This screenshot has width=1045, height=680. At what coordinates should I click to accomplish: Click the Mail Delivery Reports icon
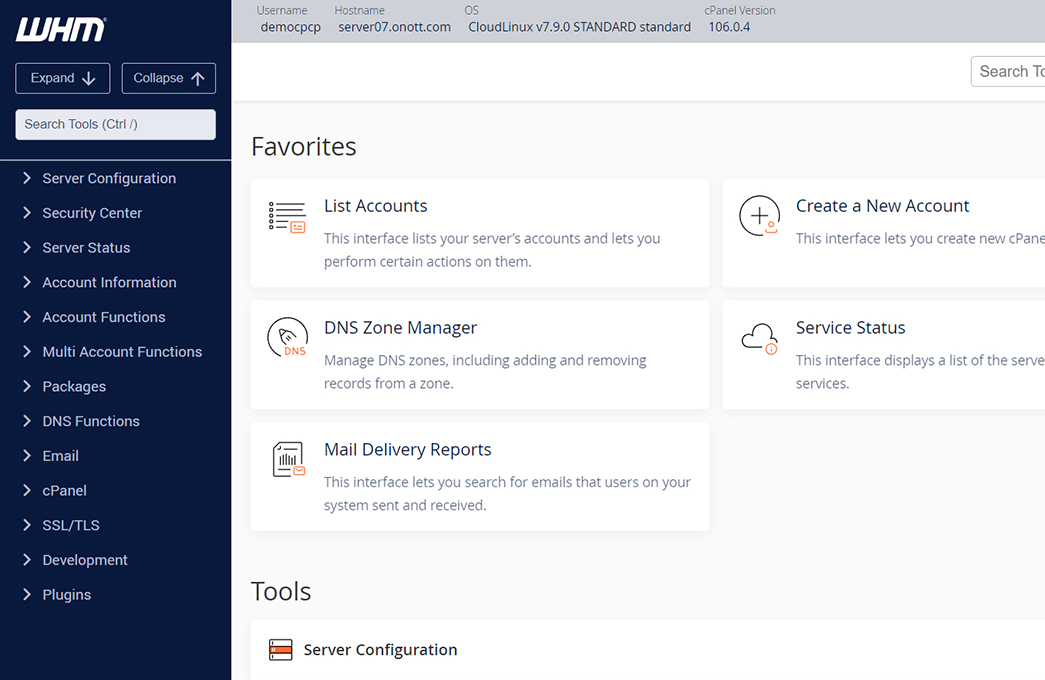[289, 459]
